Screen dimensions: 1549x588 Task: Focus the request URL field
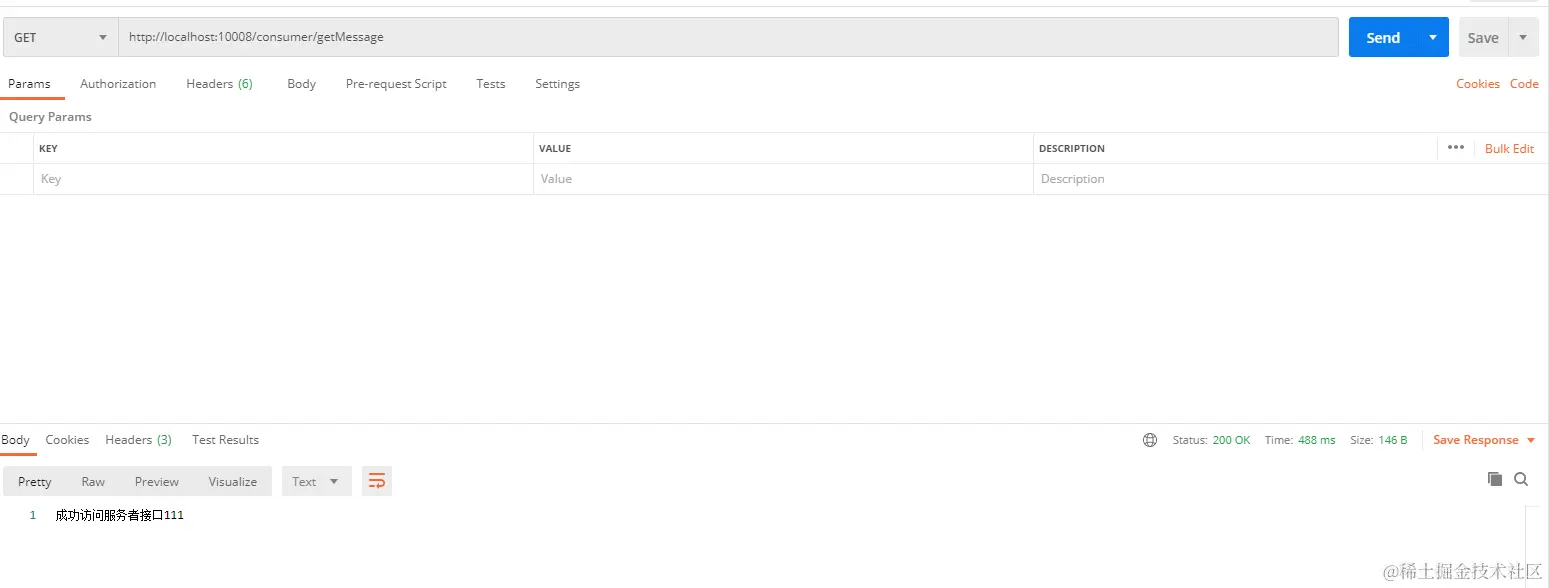point(728,37)
